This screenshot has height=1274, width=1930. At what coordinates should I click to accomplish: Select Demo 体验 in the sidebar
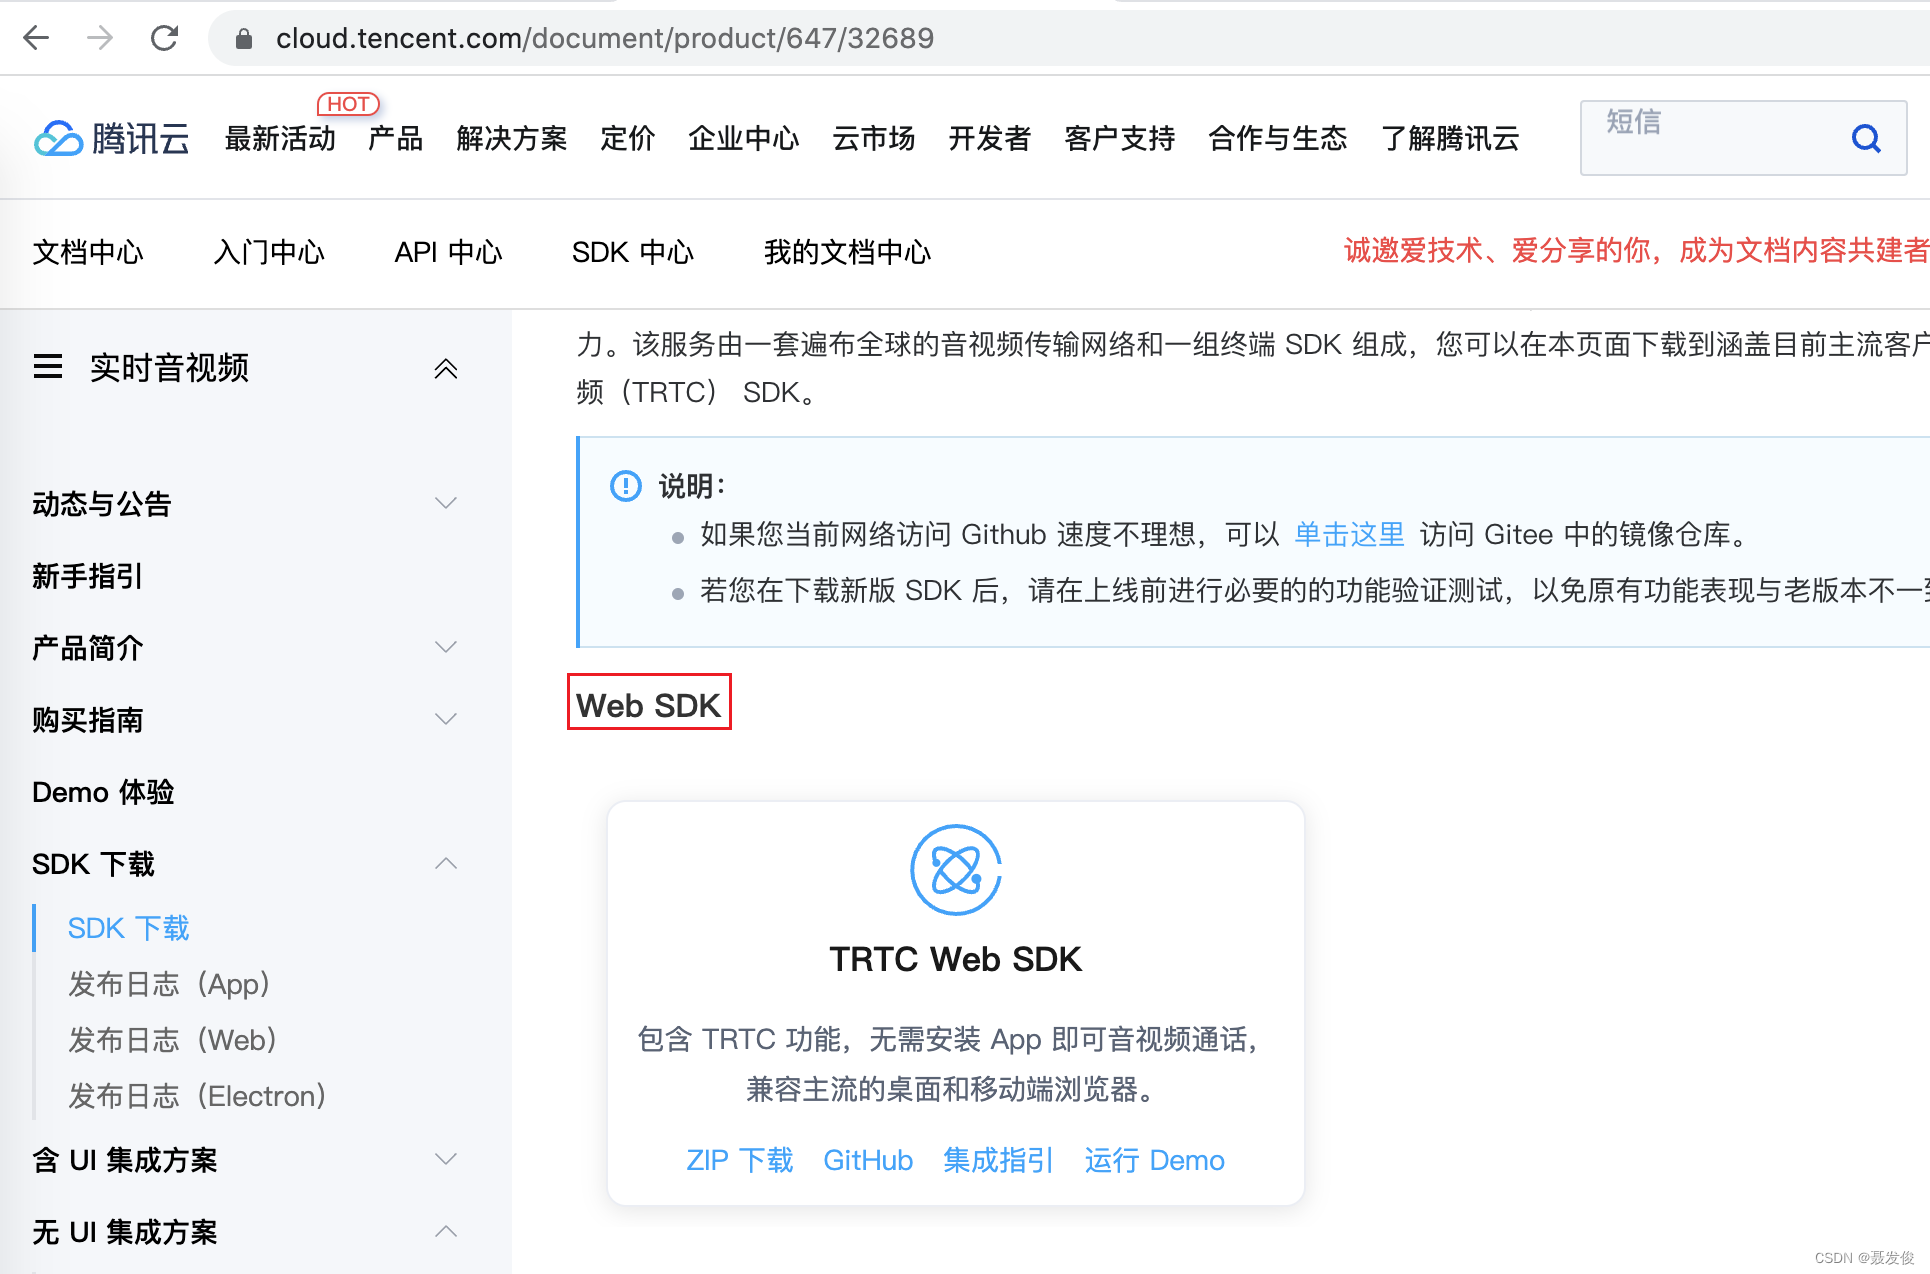(103, 792)
